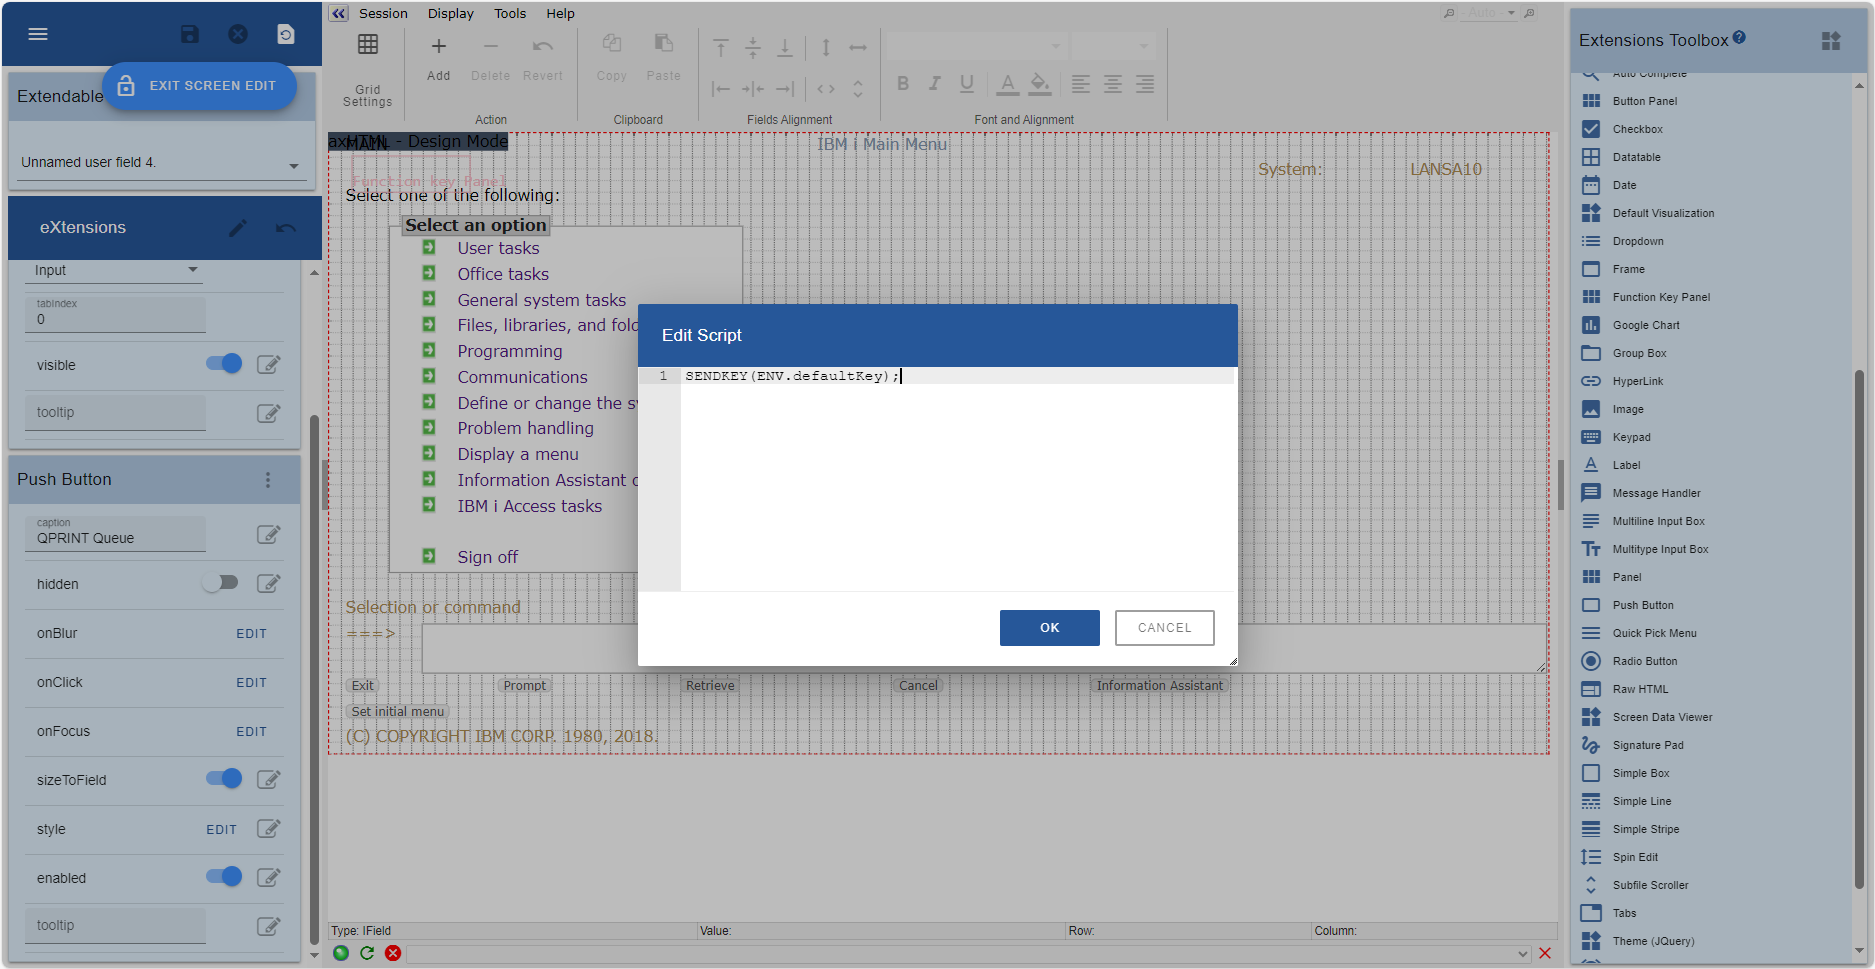Viewport: 1875px width, 969px height.
Task: Open the Tools menu
Action: (509, 14)
